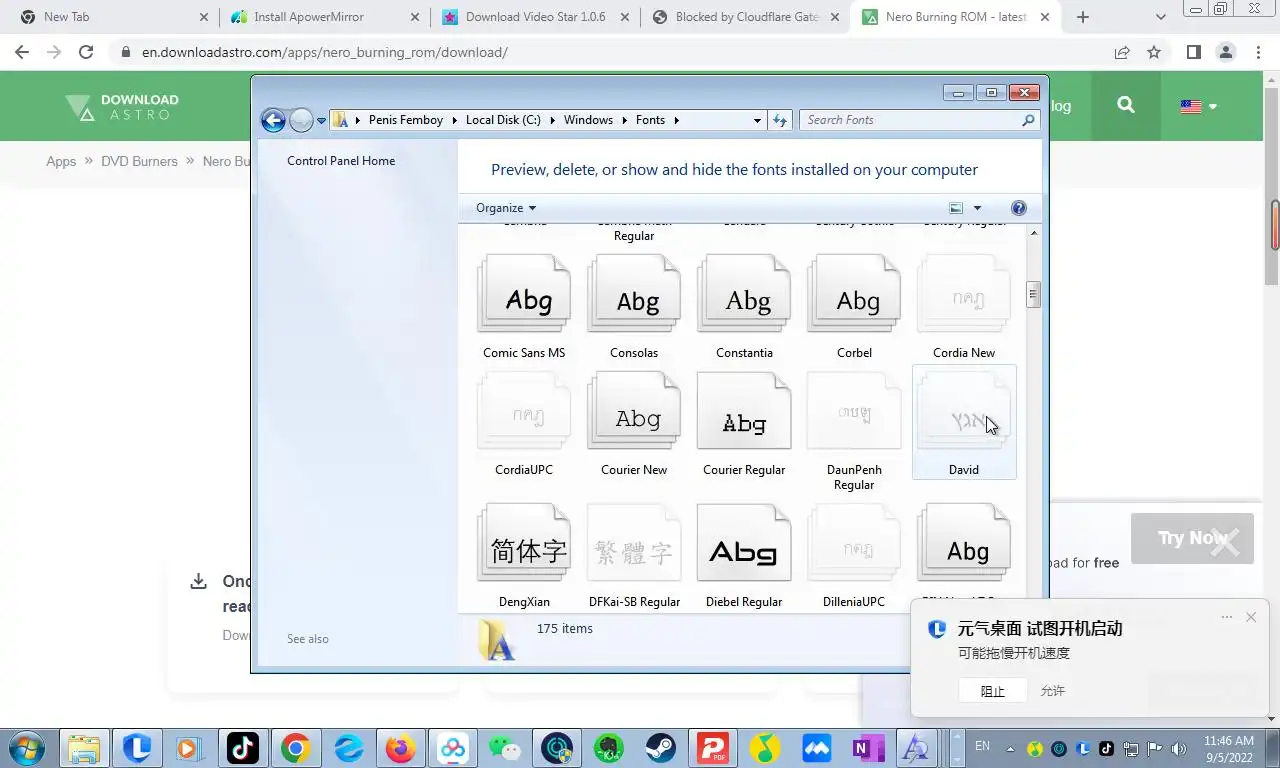Click the 允许 allow button in popup
1280x768 pixels.
[x=1053, y=691]
